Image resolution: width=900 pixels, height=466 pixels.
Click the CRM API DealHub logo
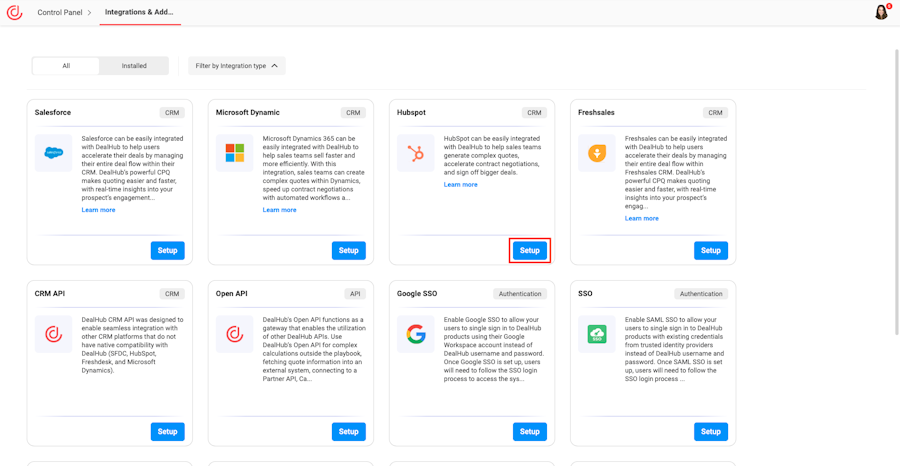(x=53, y=334)
